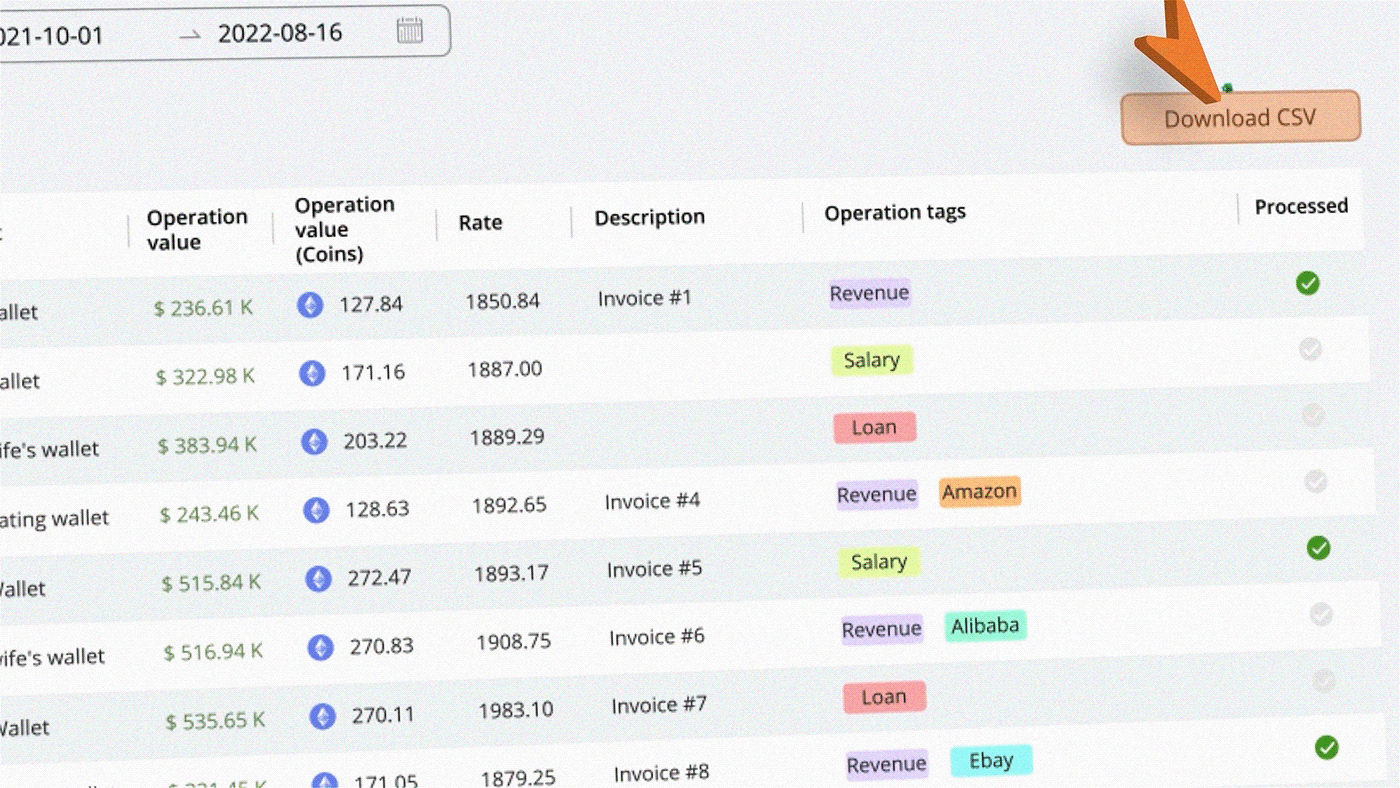Sort by the Operation tags column header
The height and width of the screenshot is (788, 1400).
pos(895,213)
